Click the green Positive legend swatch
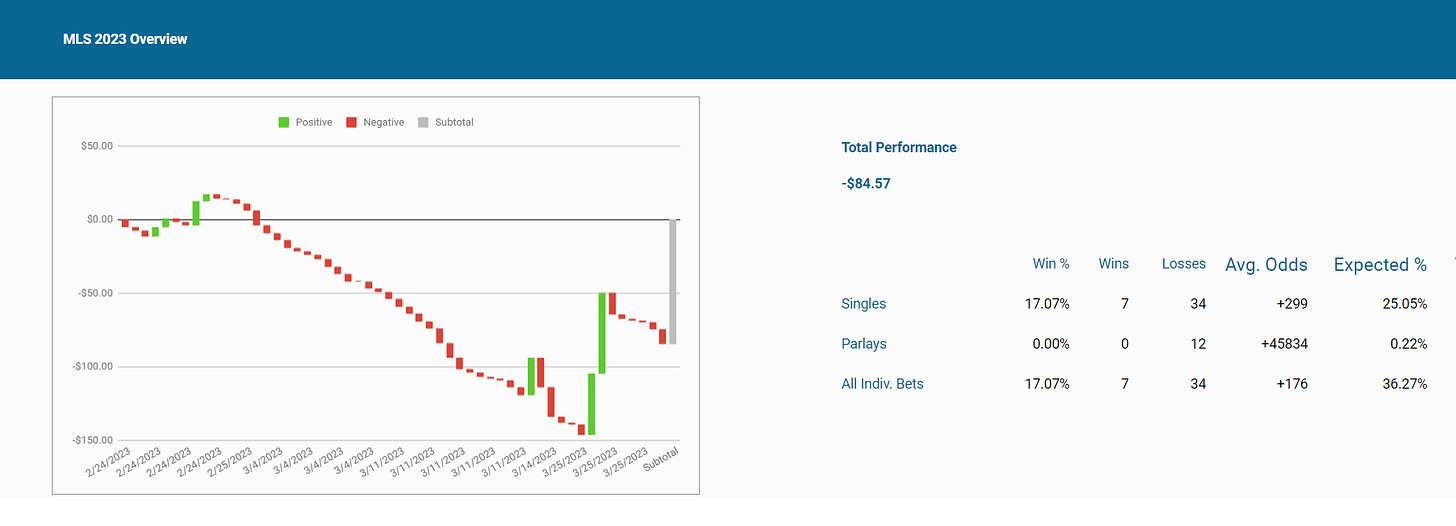 (283, 122)
